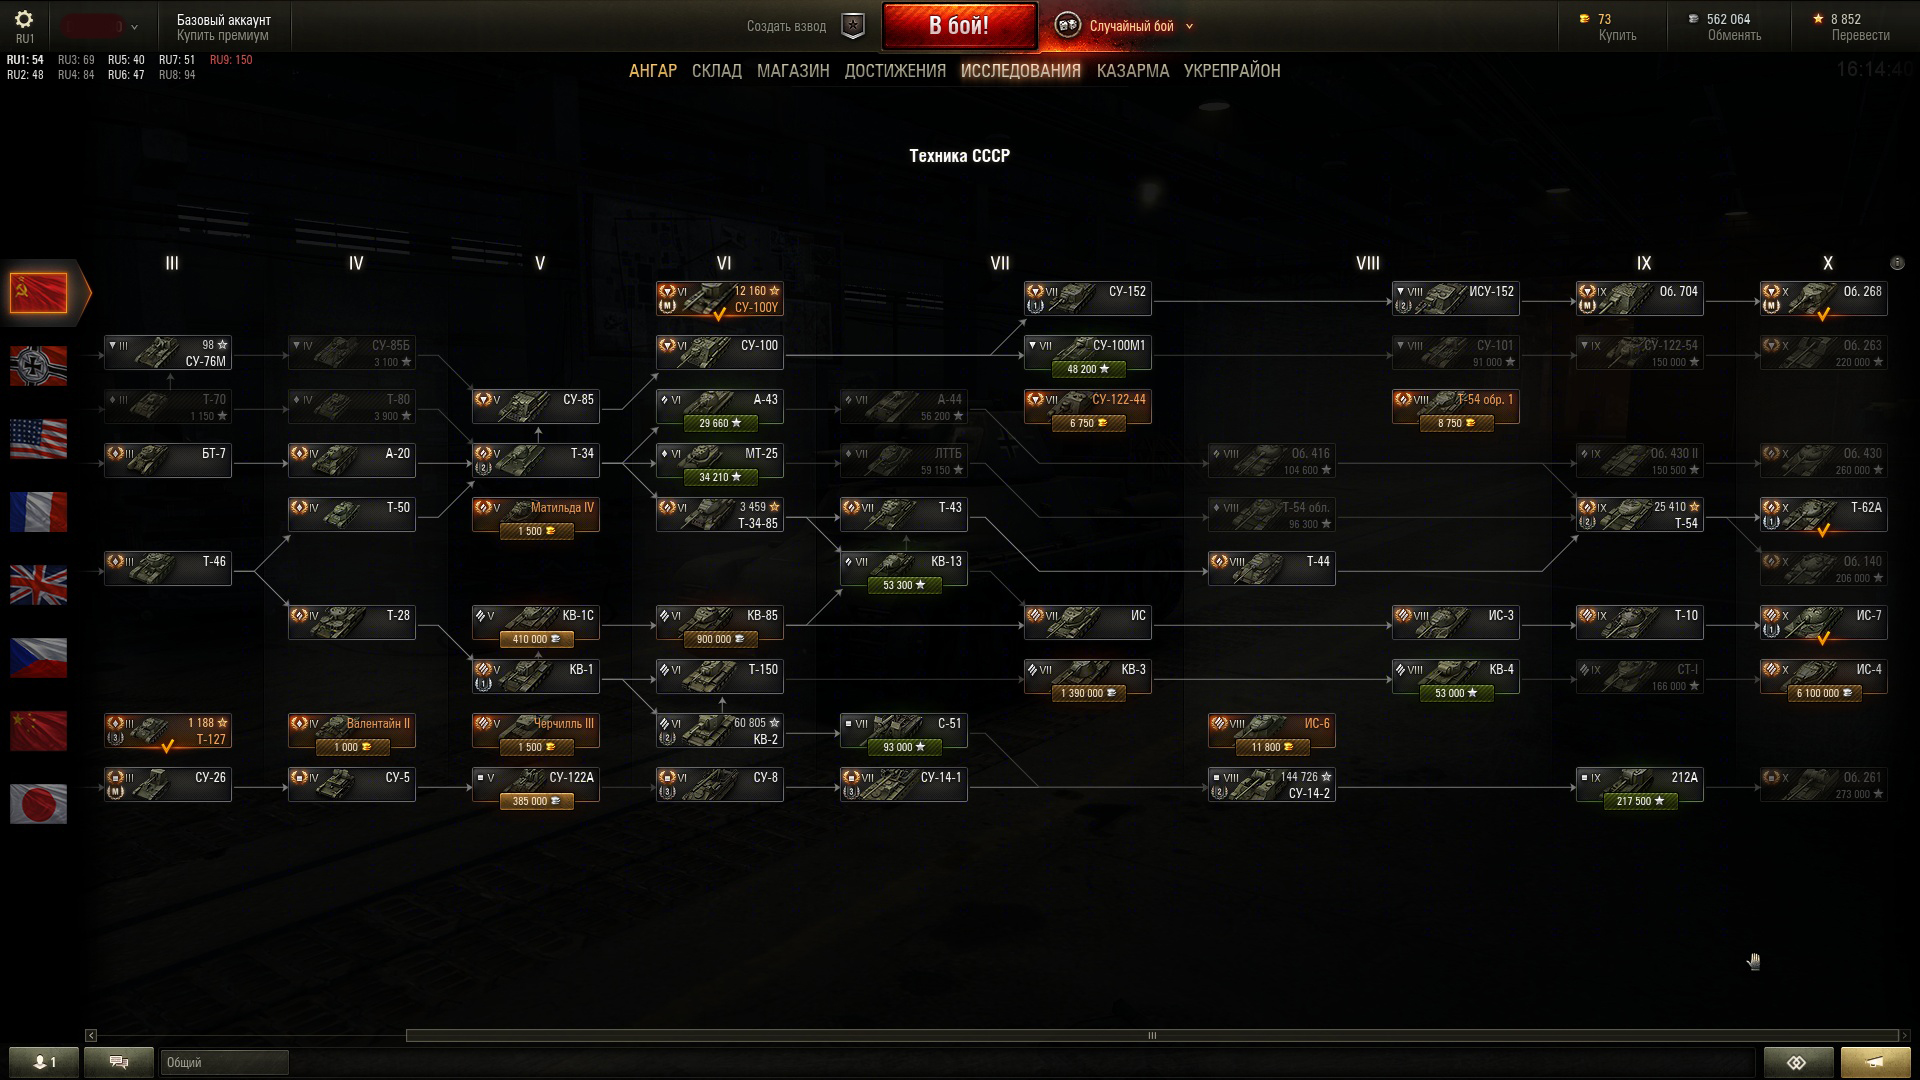
Task: Select the Japan nation flag
Action: [38, 804]
